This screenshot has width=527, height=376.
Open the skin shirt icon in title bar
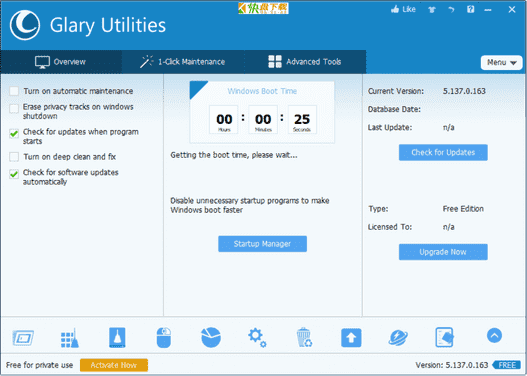pos(432,10)
